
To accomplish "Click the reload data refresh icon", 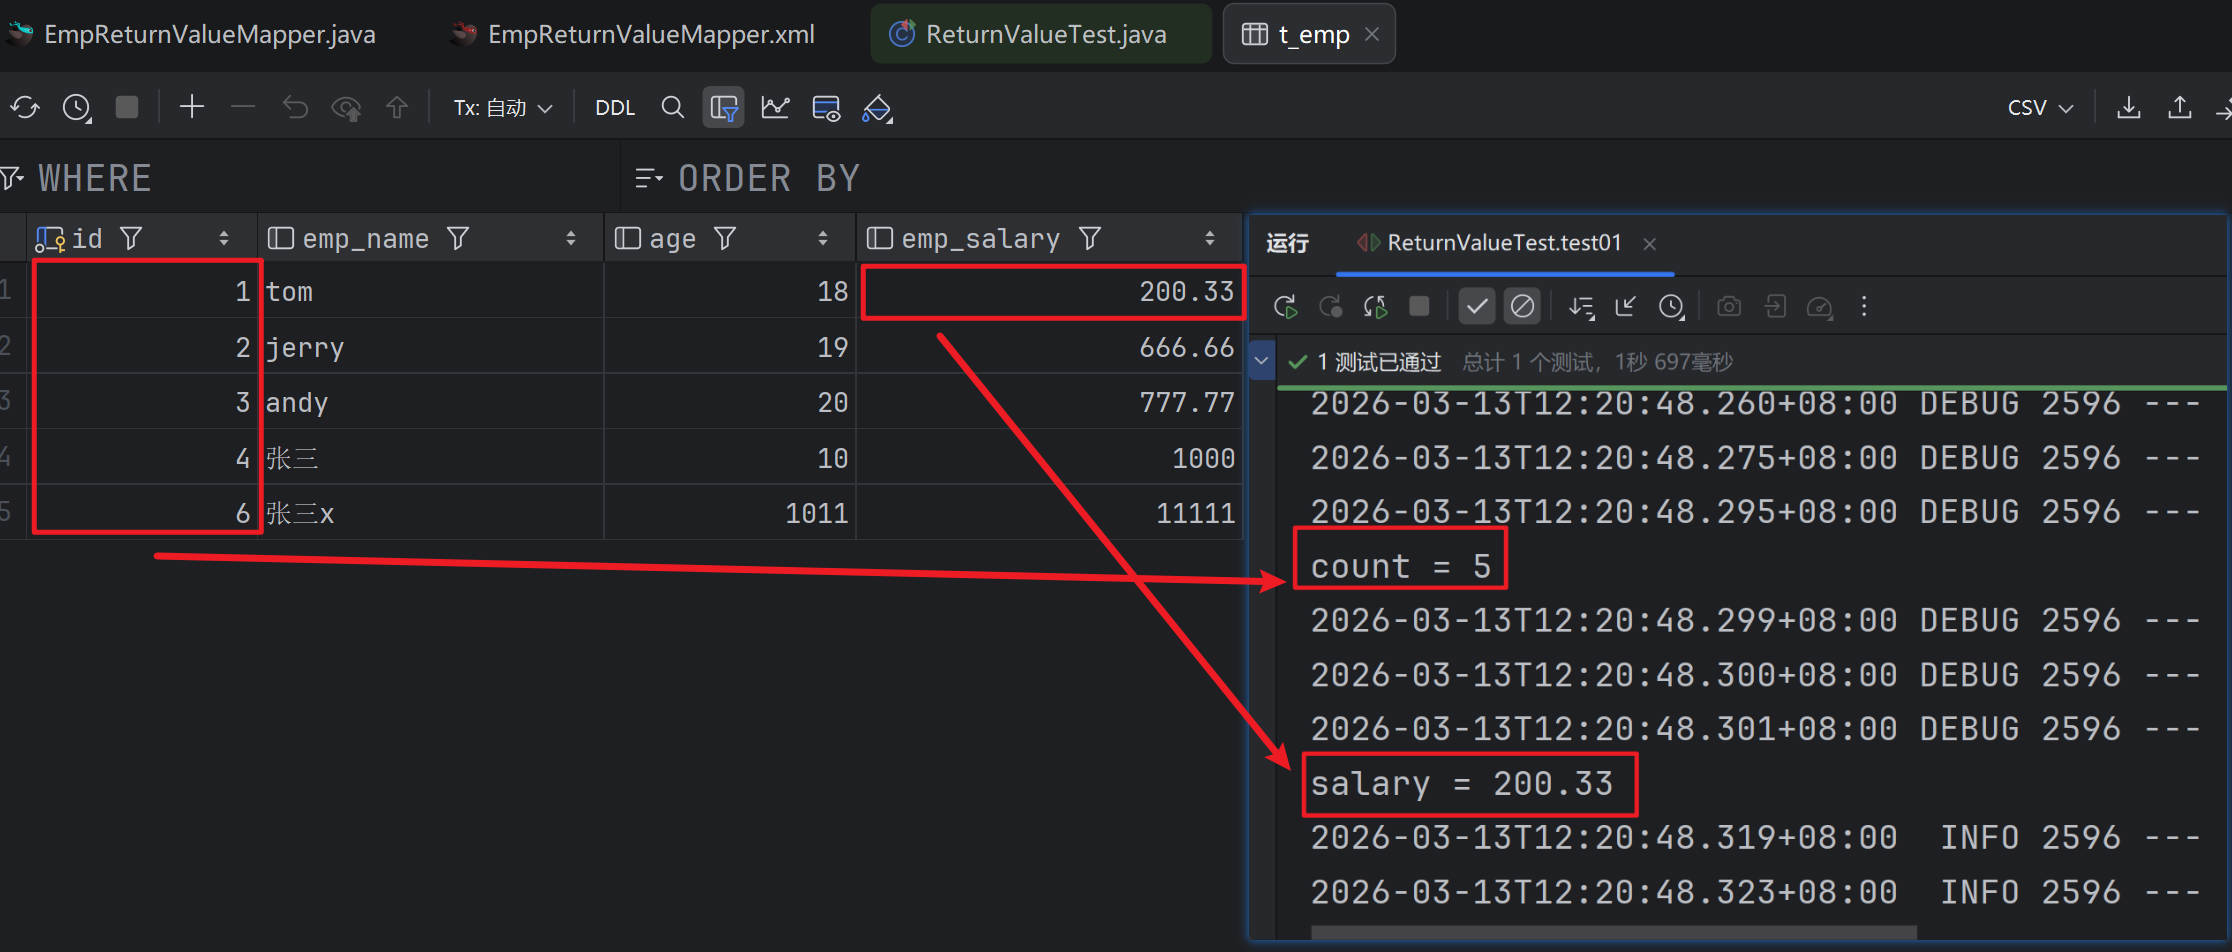I will pyautogui.click(x=25, y=108).
